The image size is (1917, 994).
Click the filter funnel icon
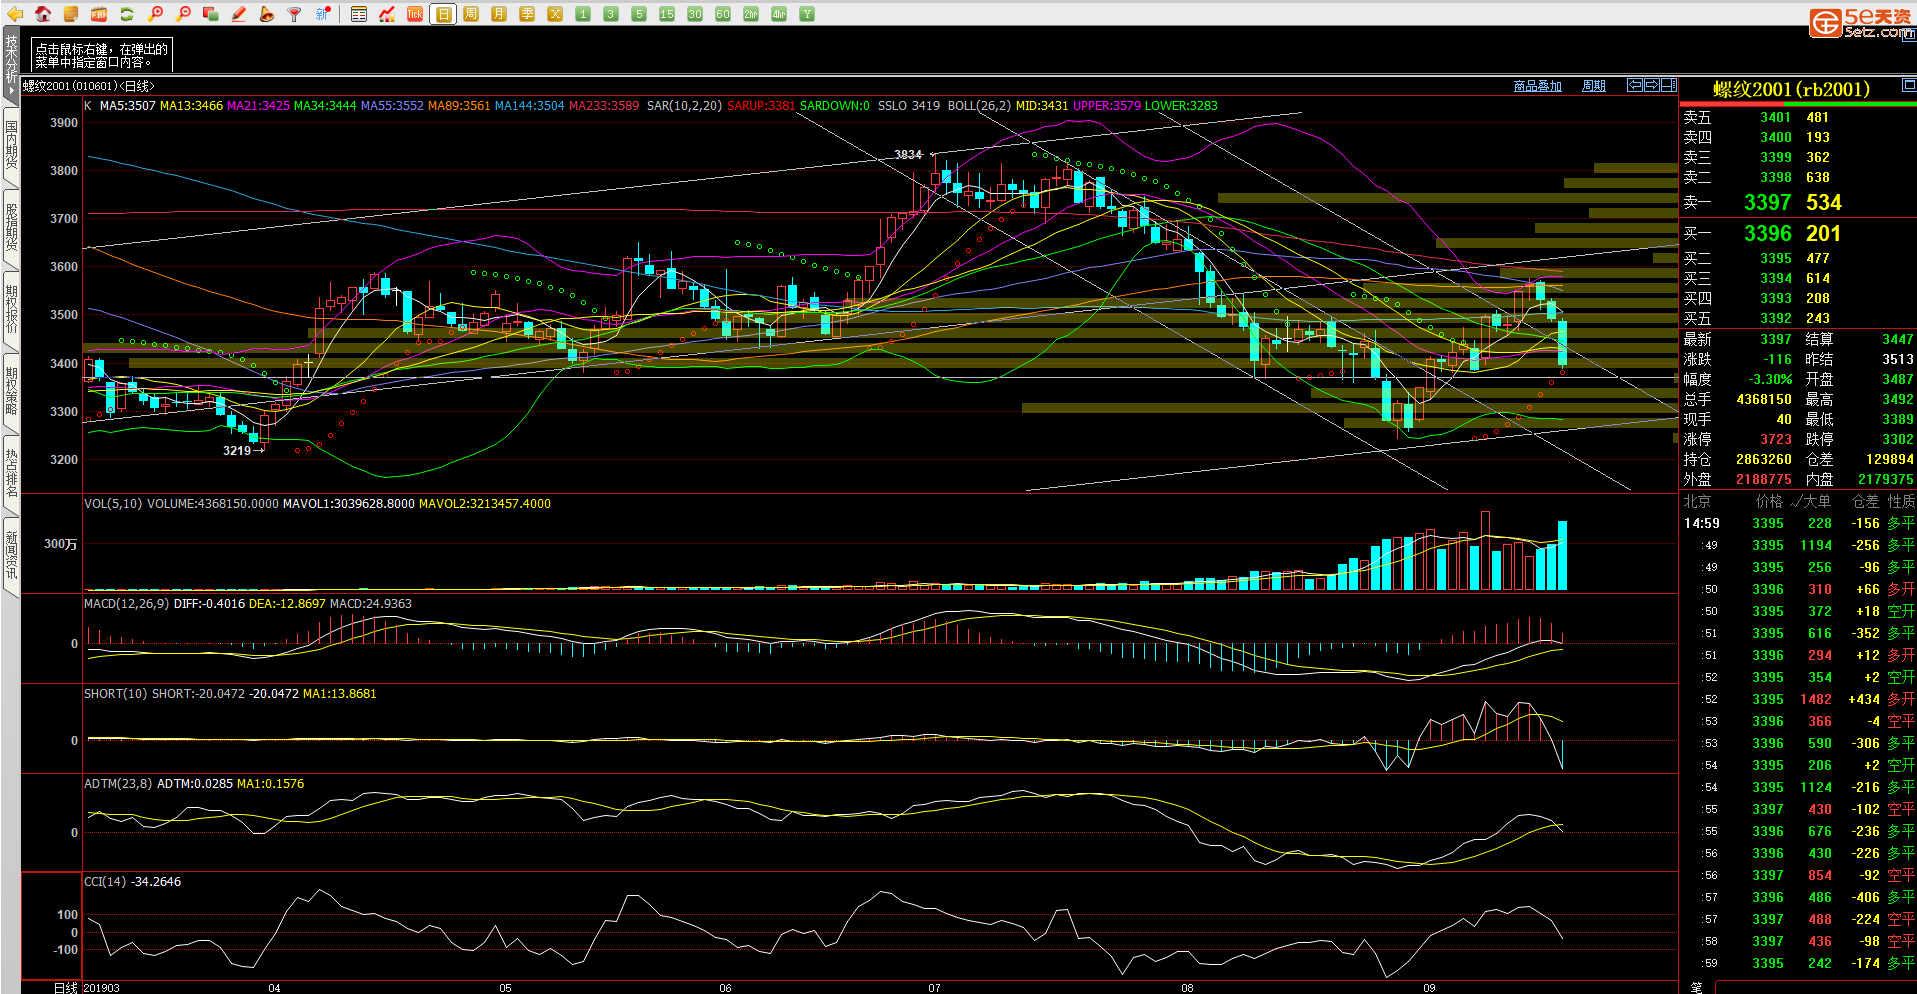[295, 14]
